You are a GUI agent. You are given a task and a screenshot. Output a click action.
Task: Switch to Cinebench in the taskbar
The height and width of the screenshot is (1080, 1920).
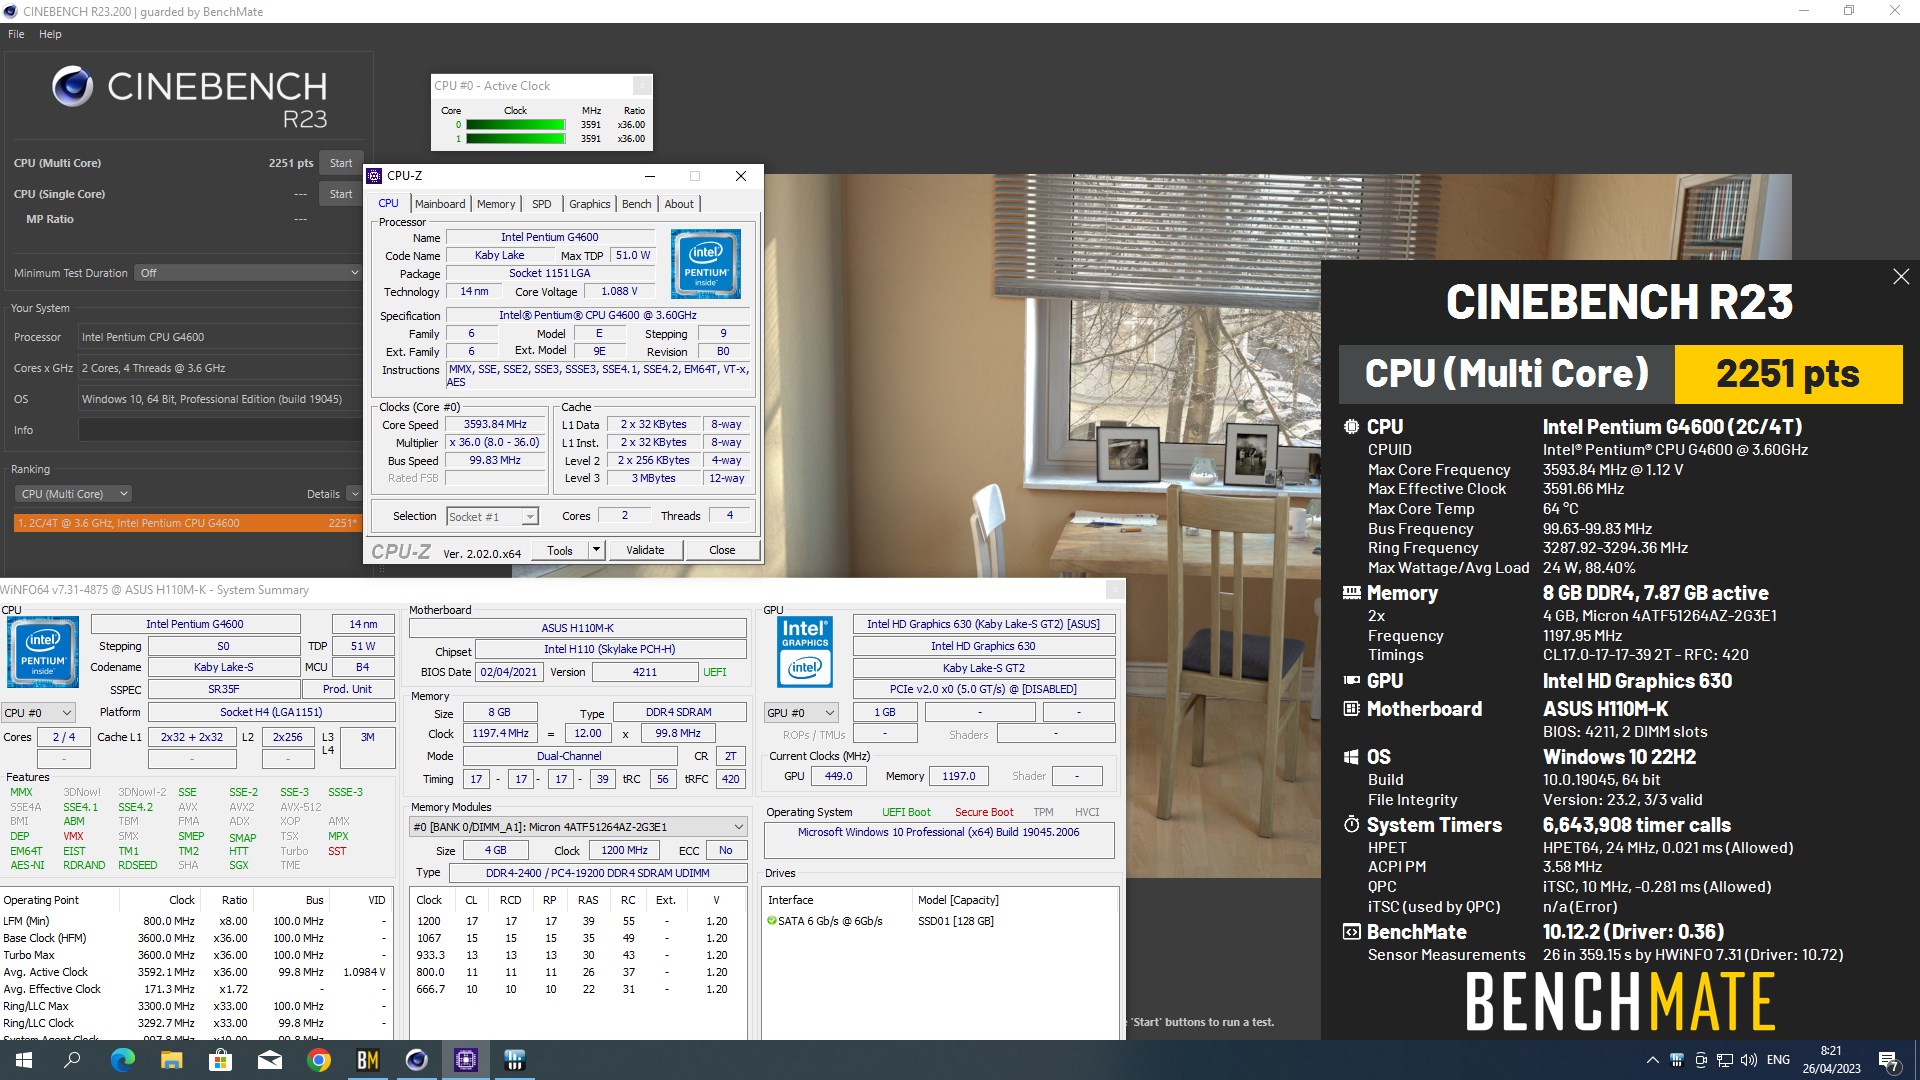click(417, 1060)
